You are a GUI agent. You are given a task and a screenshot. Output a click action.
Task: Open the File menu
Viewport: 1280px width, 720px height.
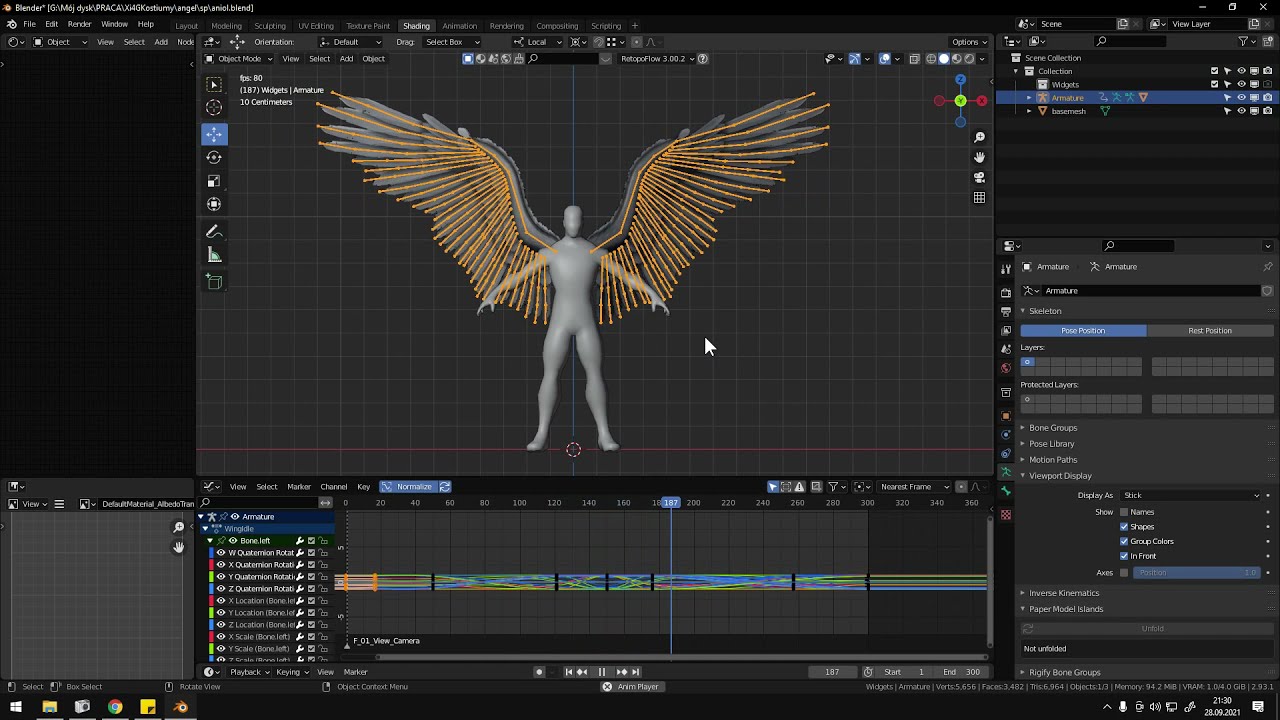[x=29, y=24]
